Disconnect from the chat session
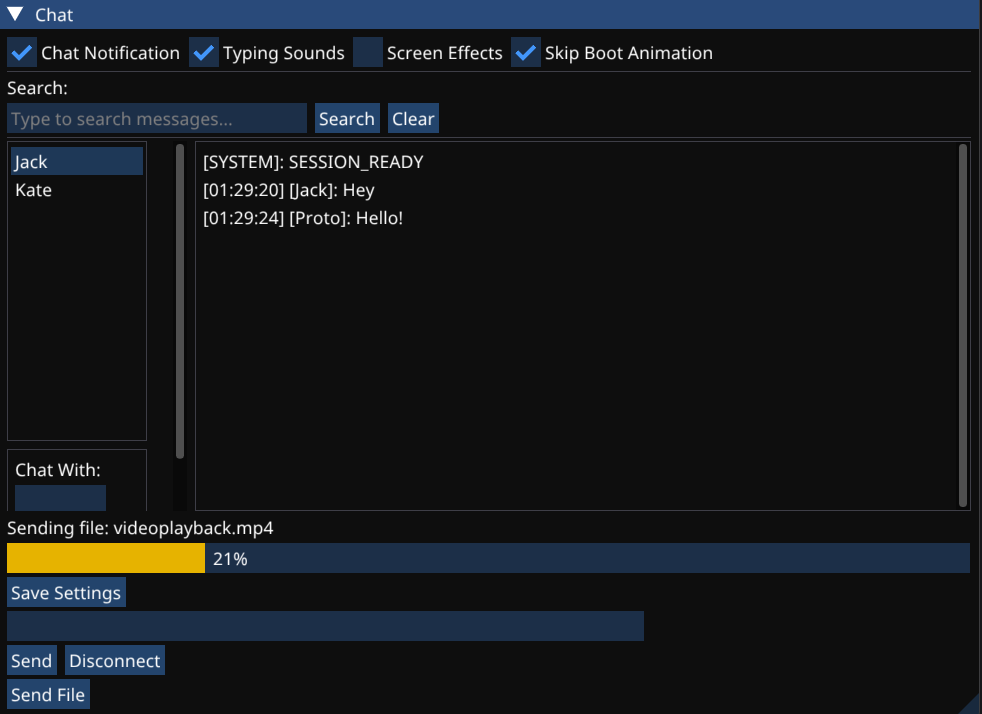982x714 pixels. point(114,660)
